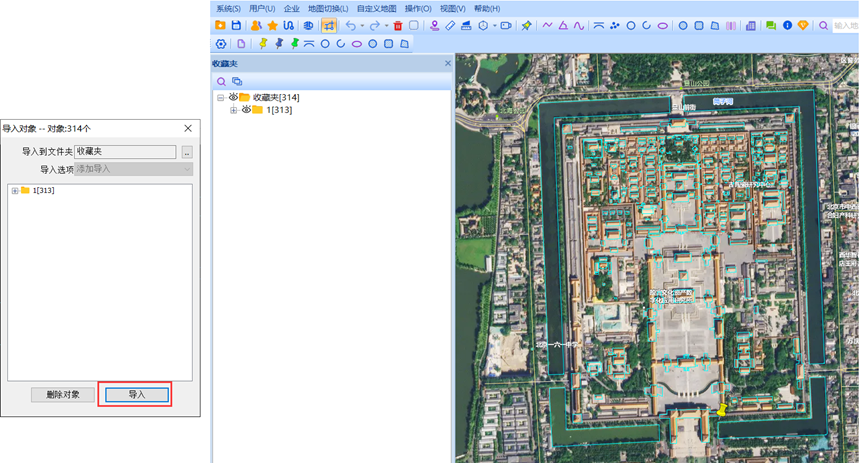Click the purple building icon
Screen dimensions: 861x463
[x=751, y=25]
